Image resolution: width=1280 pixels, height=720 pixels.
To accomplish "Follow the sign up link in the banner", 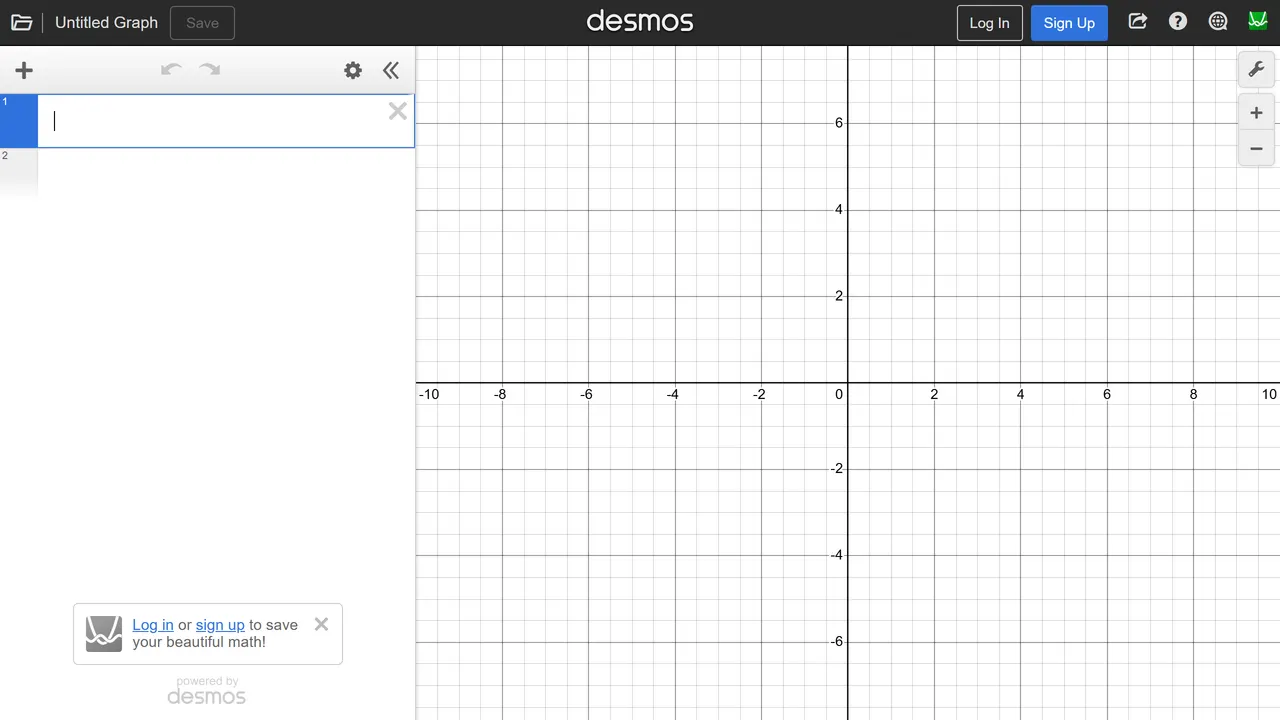I will [220, 625].
